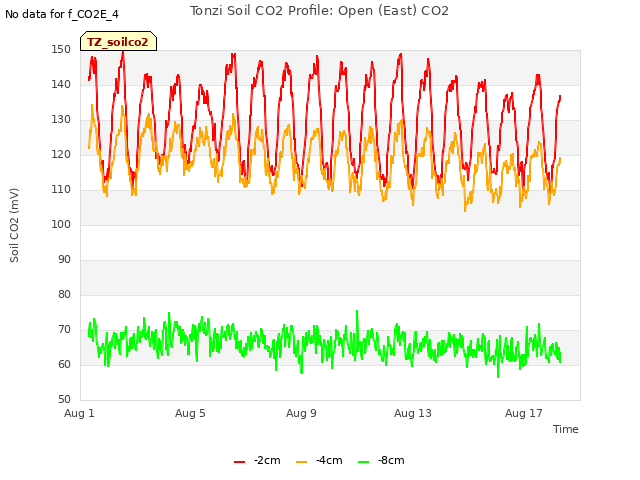Click the 'Aug 5' x-axis tick label
The height and width of the screenshot is (480, 640).
tap(190, 413)
